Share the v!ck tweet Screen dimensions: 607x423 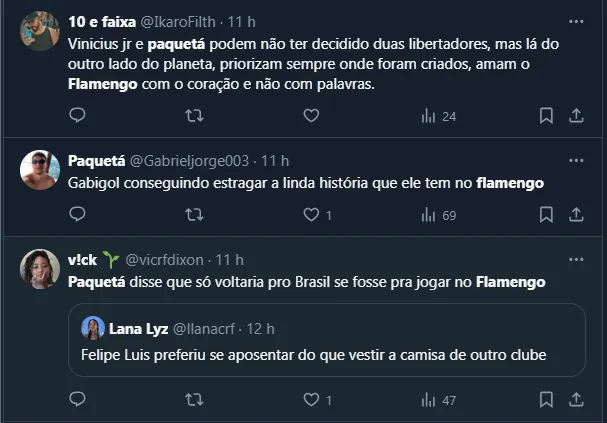(x=576, y=400)
